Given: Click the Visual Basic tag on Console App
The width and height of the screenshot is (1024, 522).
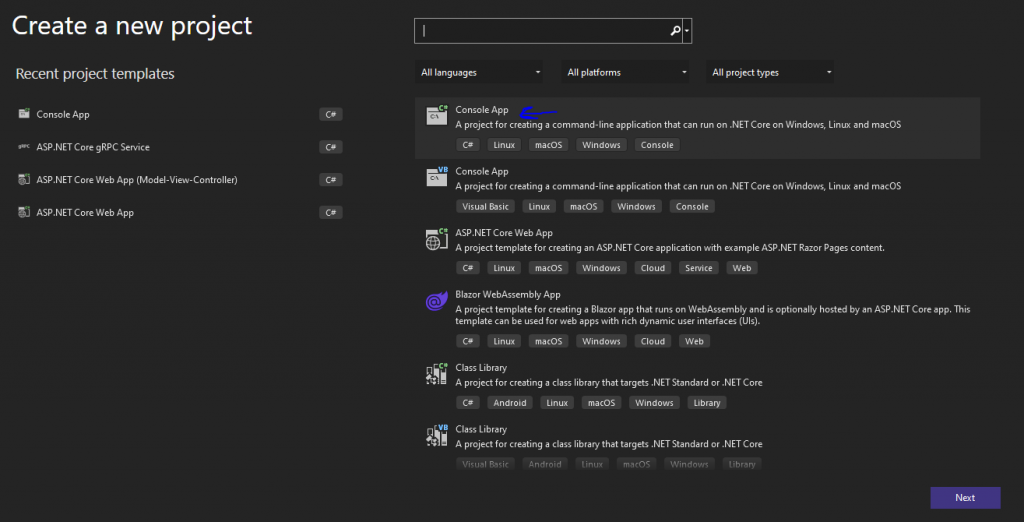Looking at the screenshot, I should coord(485,206).
